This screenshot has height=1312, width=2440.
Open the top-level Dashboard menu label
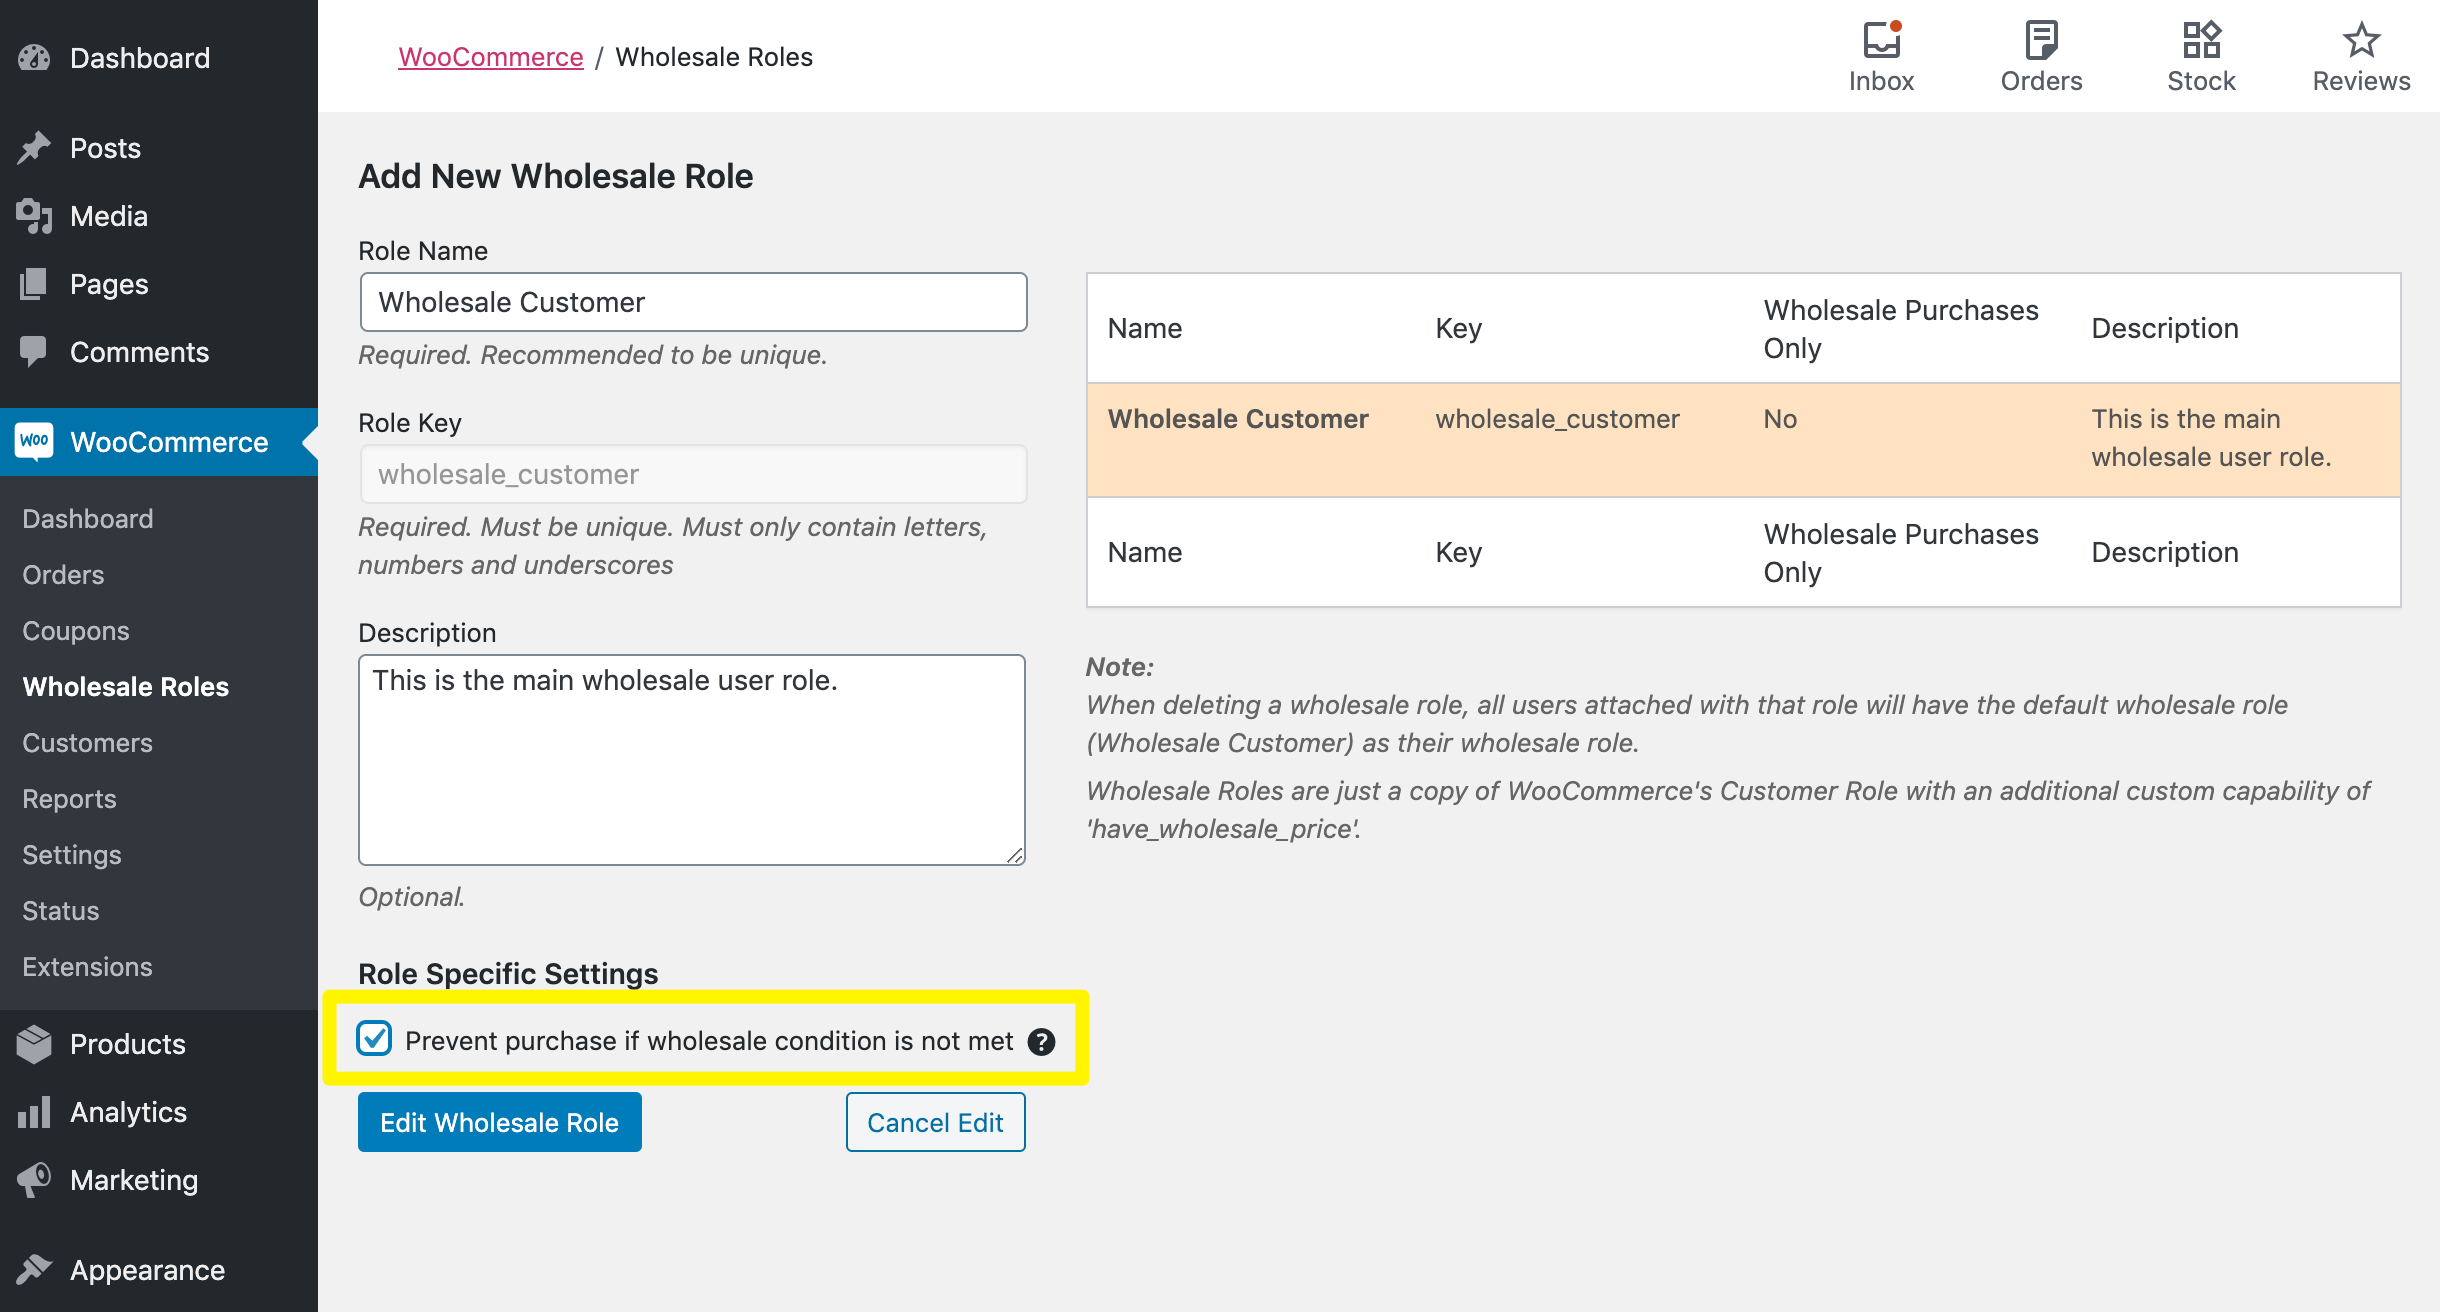tap(140, 58)
